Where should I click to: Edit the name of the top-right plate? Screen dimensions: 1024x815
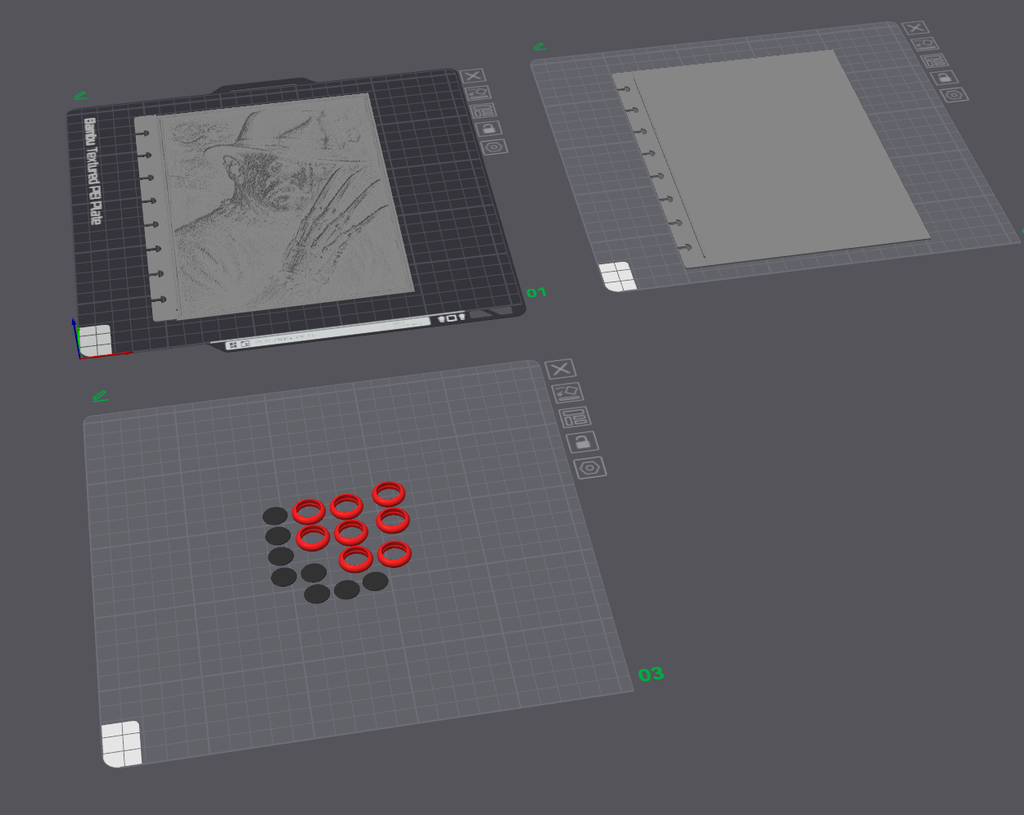pos(540,47)
